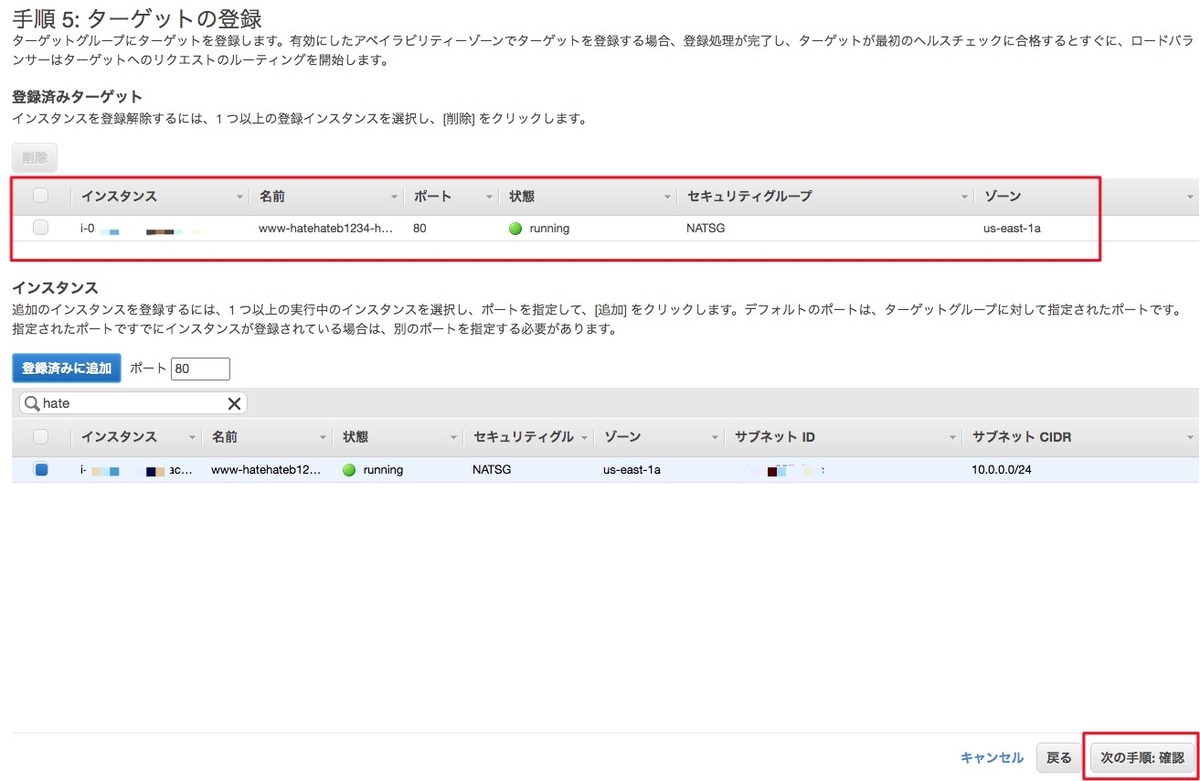The height and width of the screenshot is (781, 1200).
Task: Click the search magnifier icon in the filter box
Action: (x=30, y=402)
